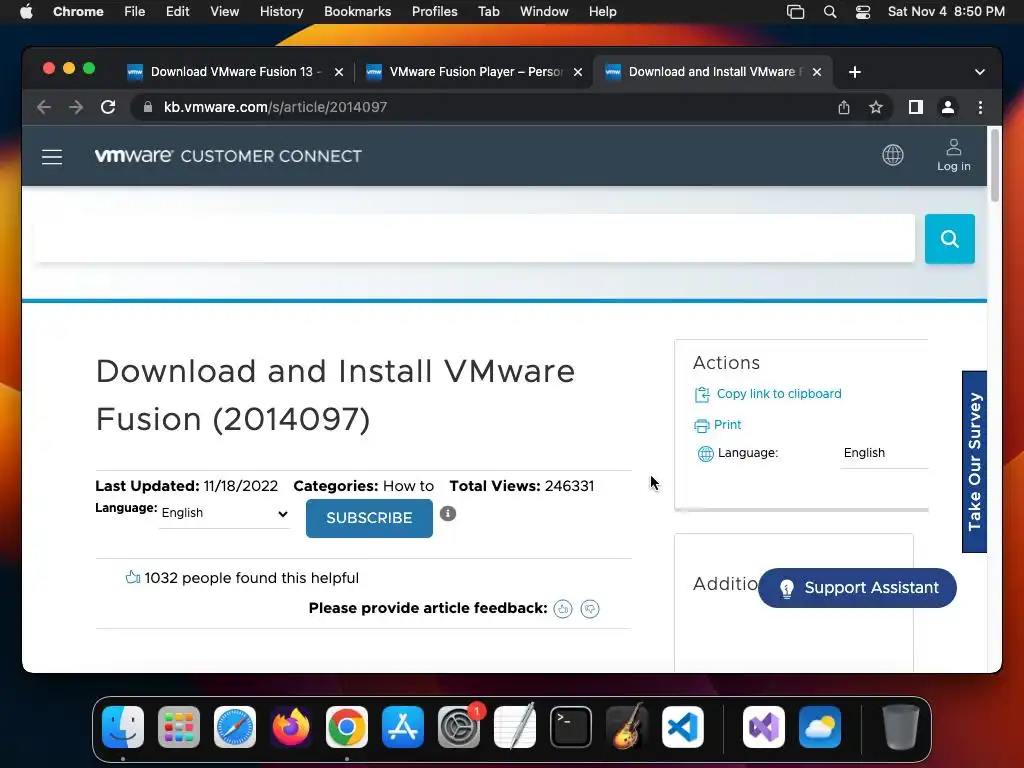Click the Subscribe button
1024x768 pixels.
pyautogui.click(x=369, y=518)
